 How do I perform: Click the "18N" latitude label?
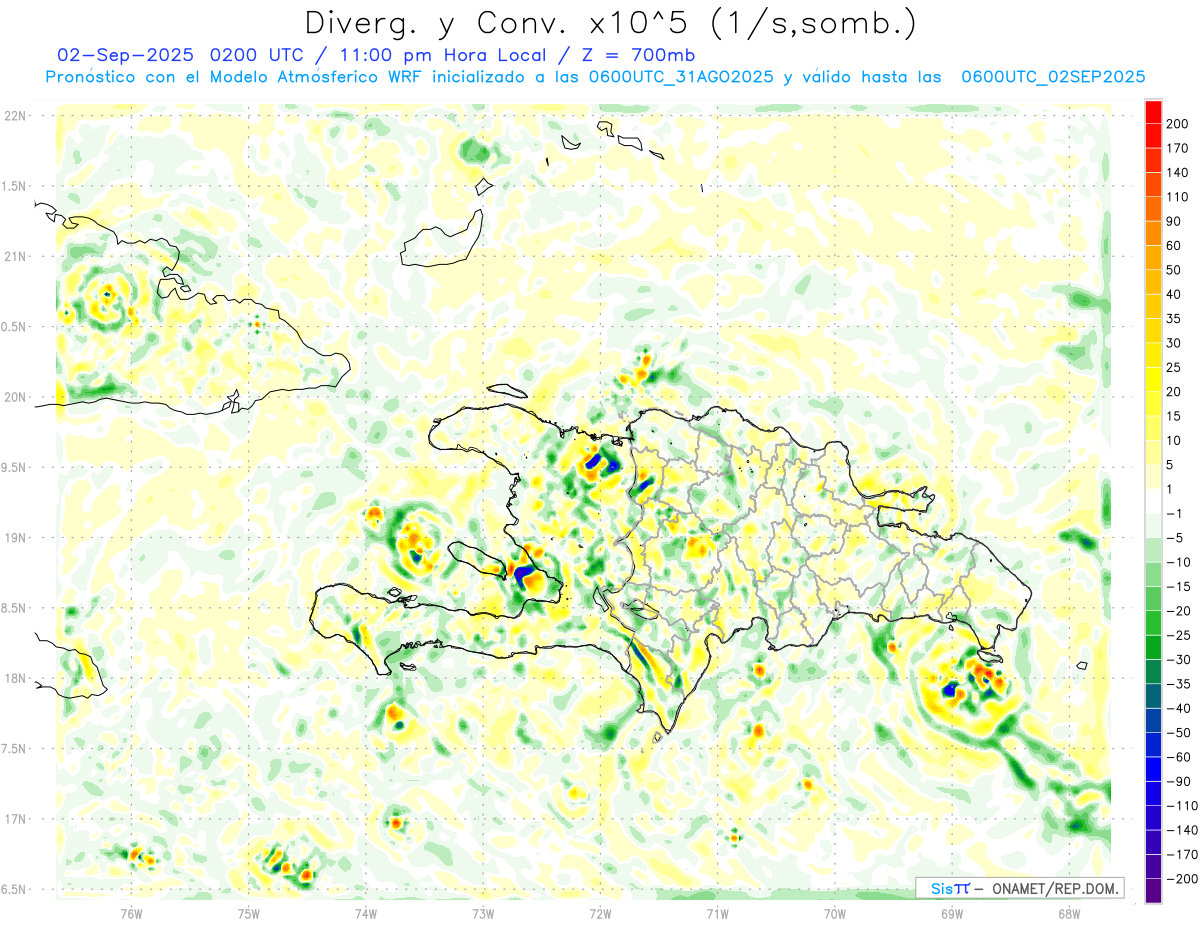pyautogui.click(x=15, y=678)
